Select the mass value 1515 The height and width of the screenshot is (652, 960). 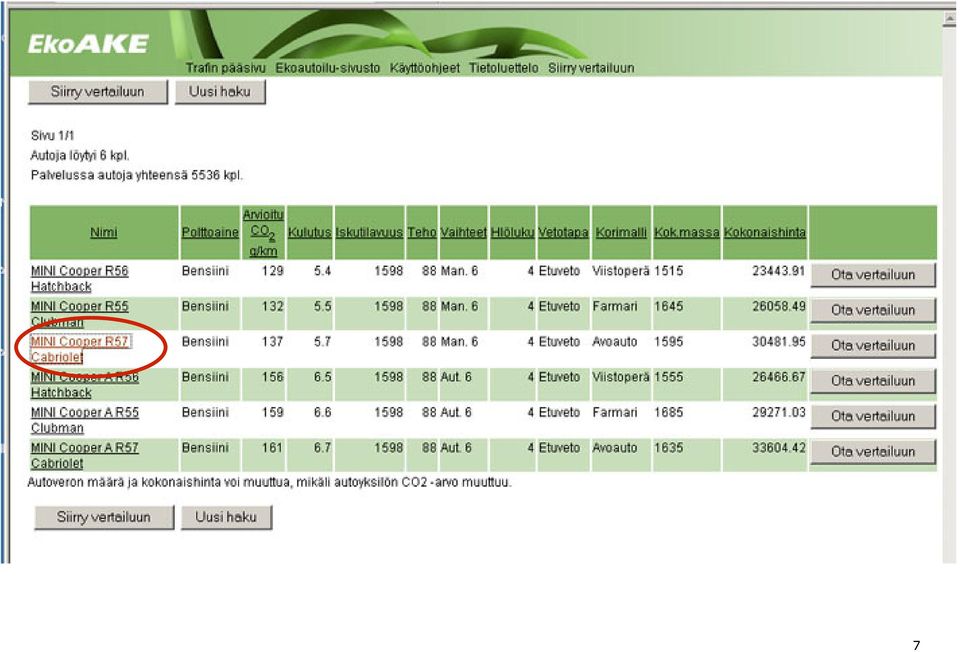click(669, 271)
